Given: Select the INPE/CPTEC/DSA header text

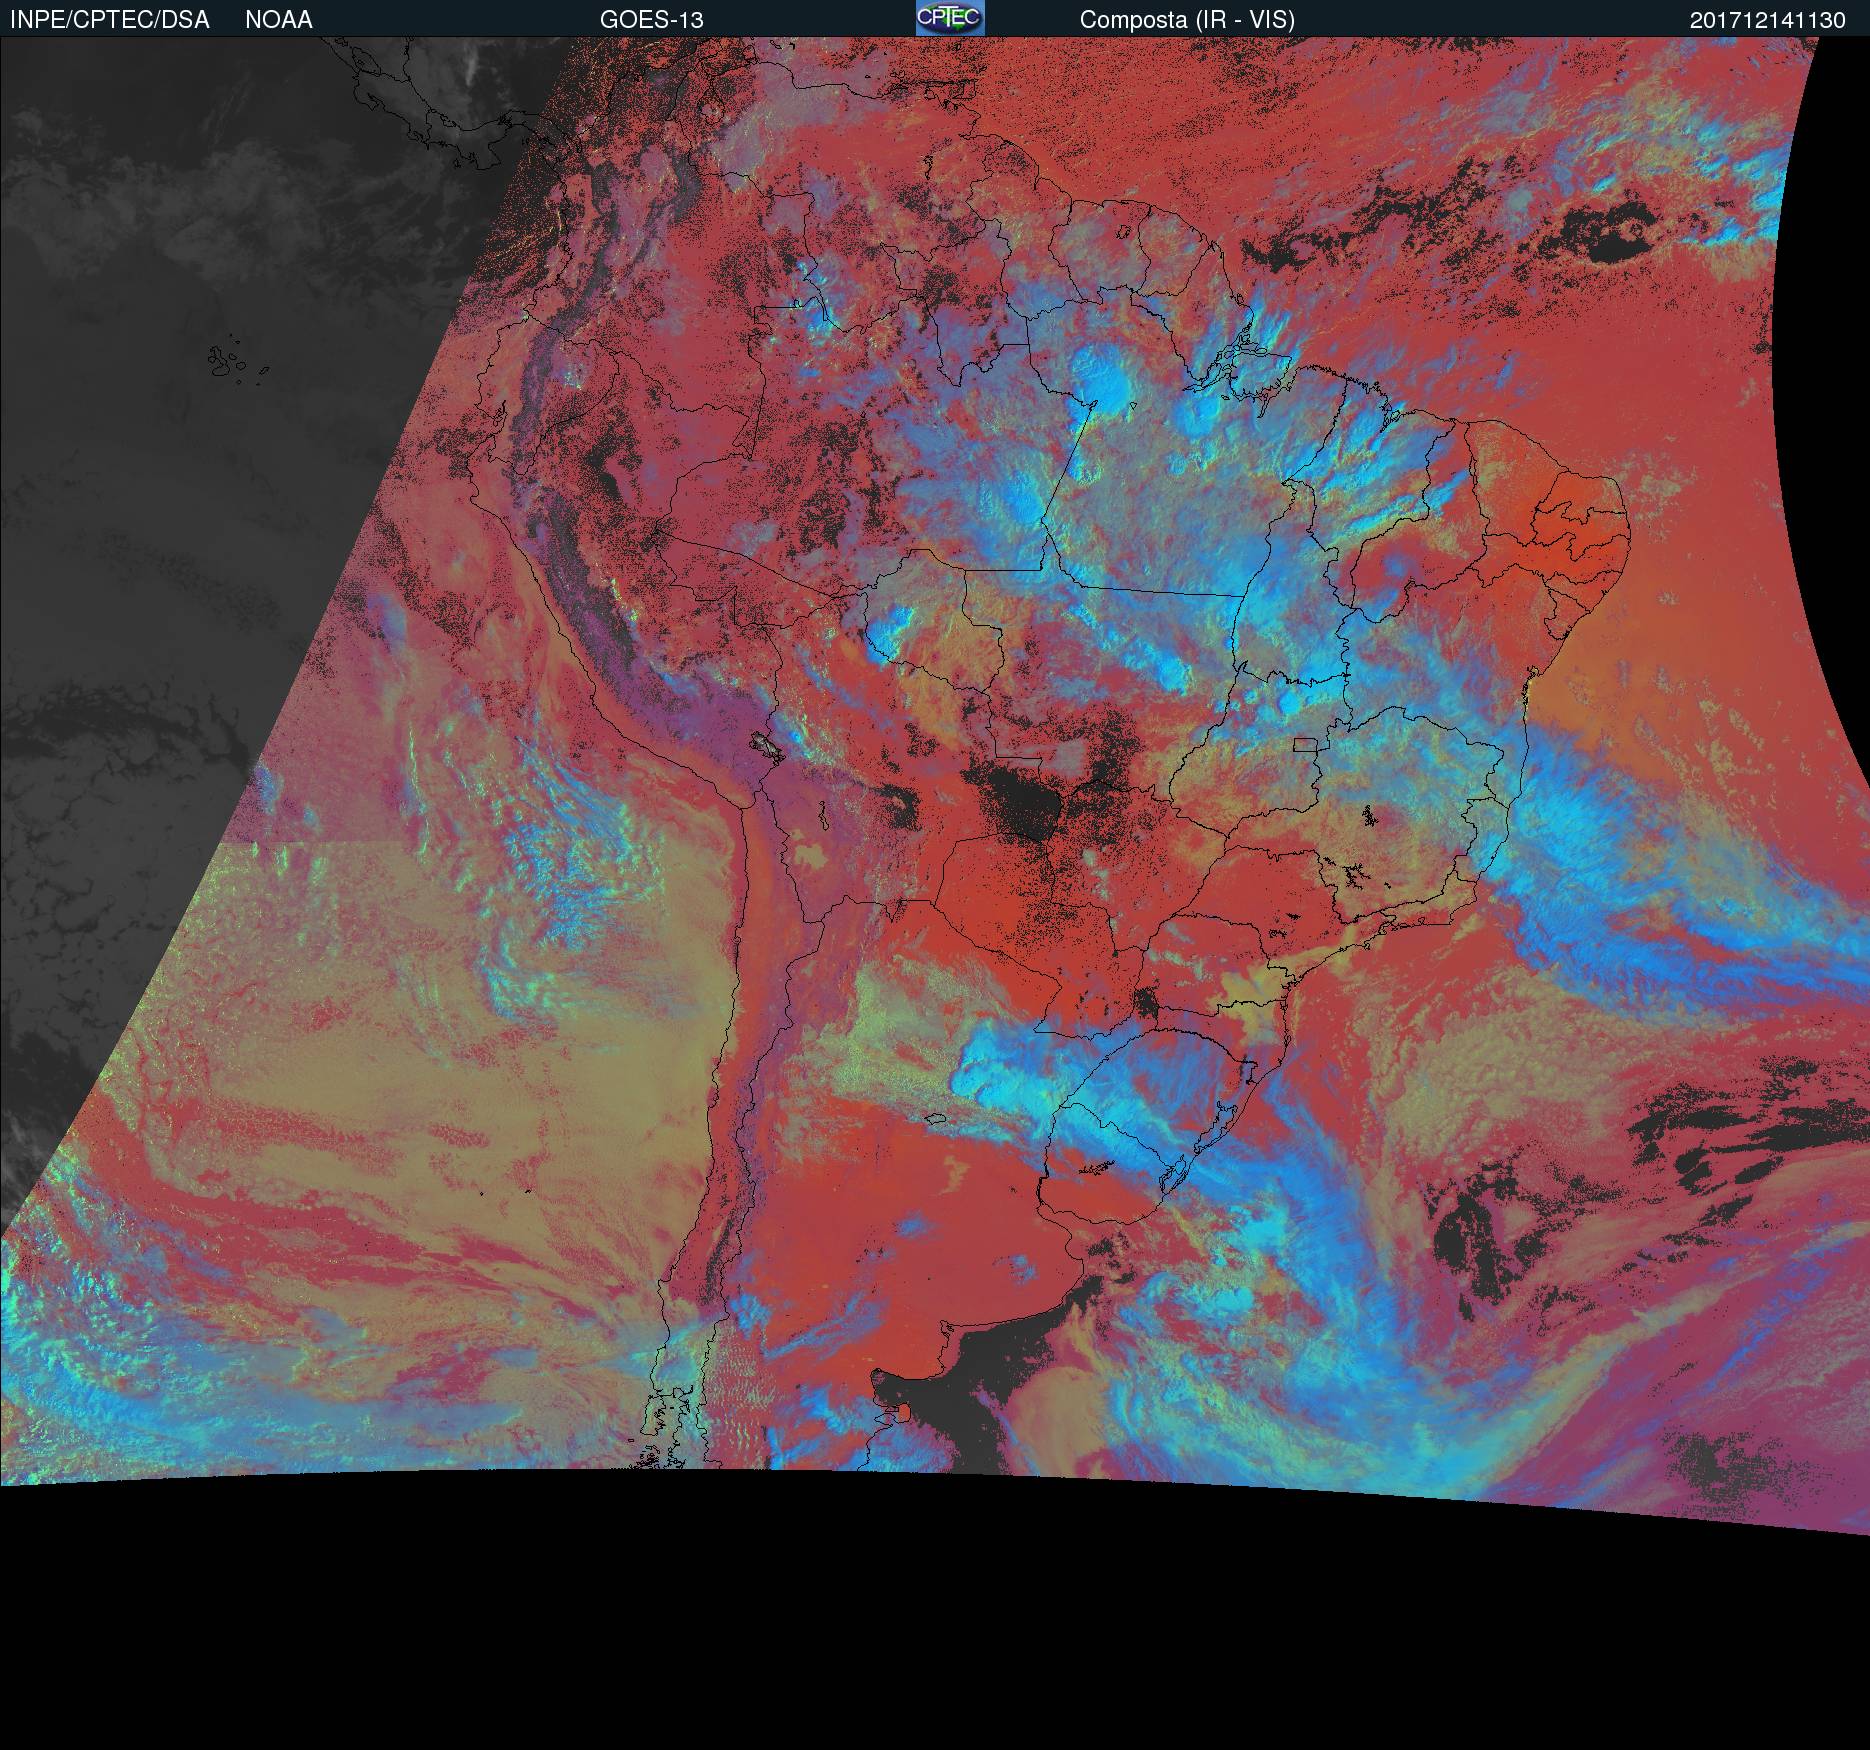Looking at the screenshot, I should point(110,20).
